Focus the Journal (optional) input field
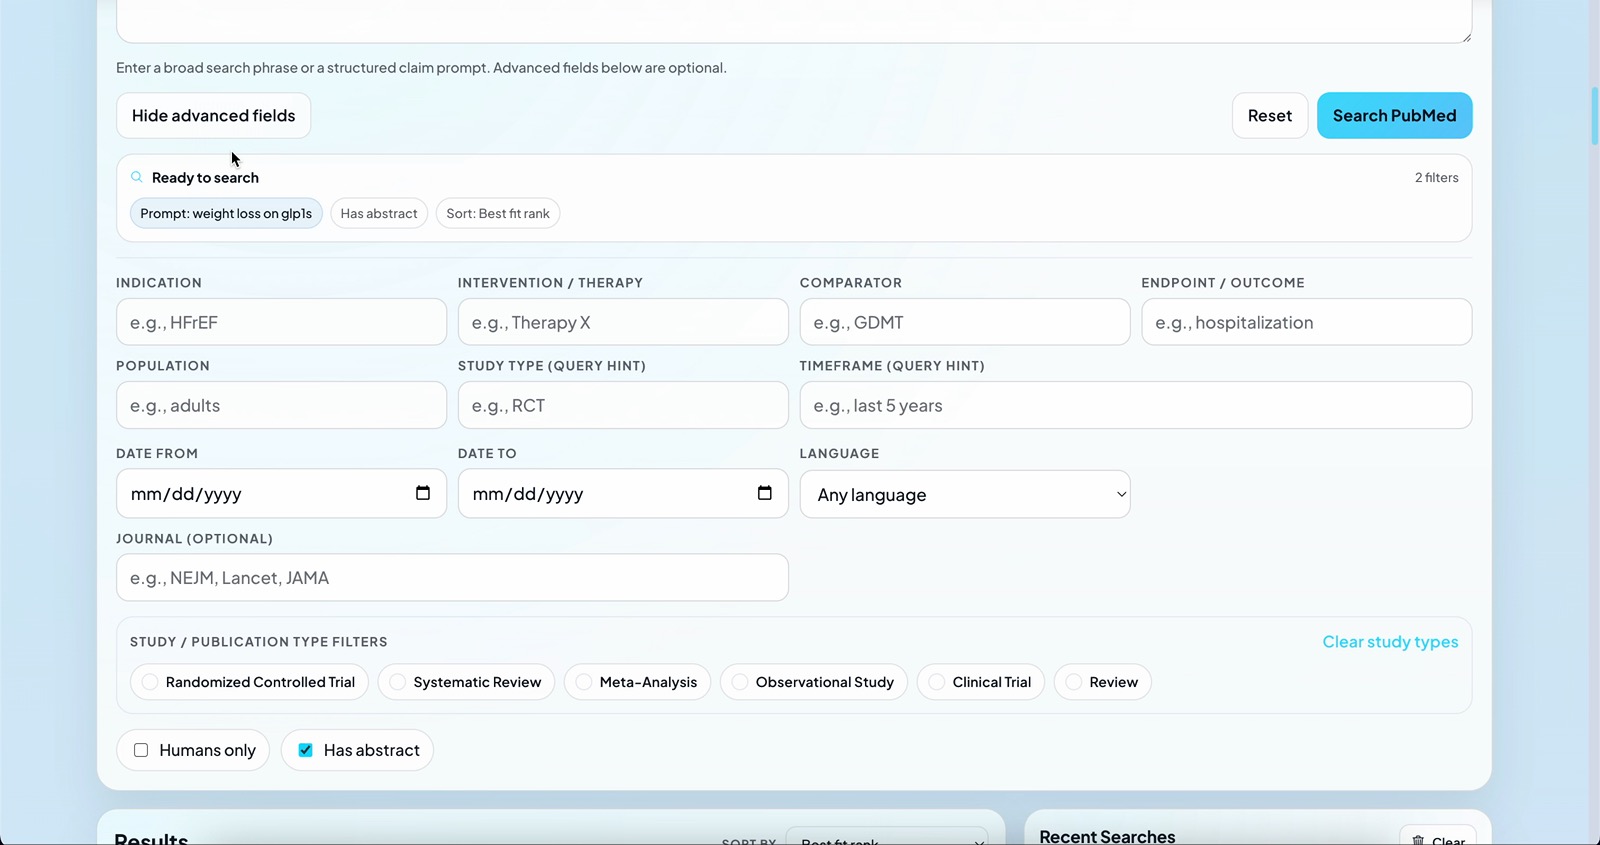The width and height of the screenshot is (1600, 845). (x=452, y=577)
